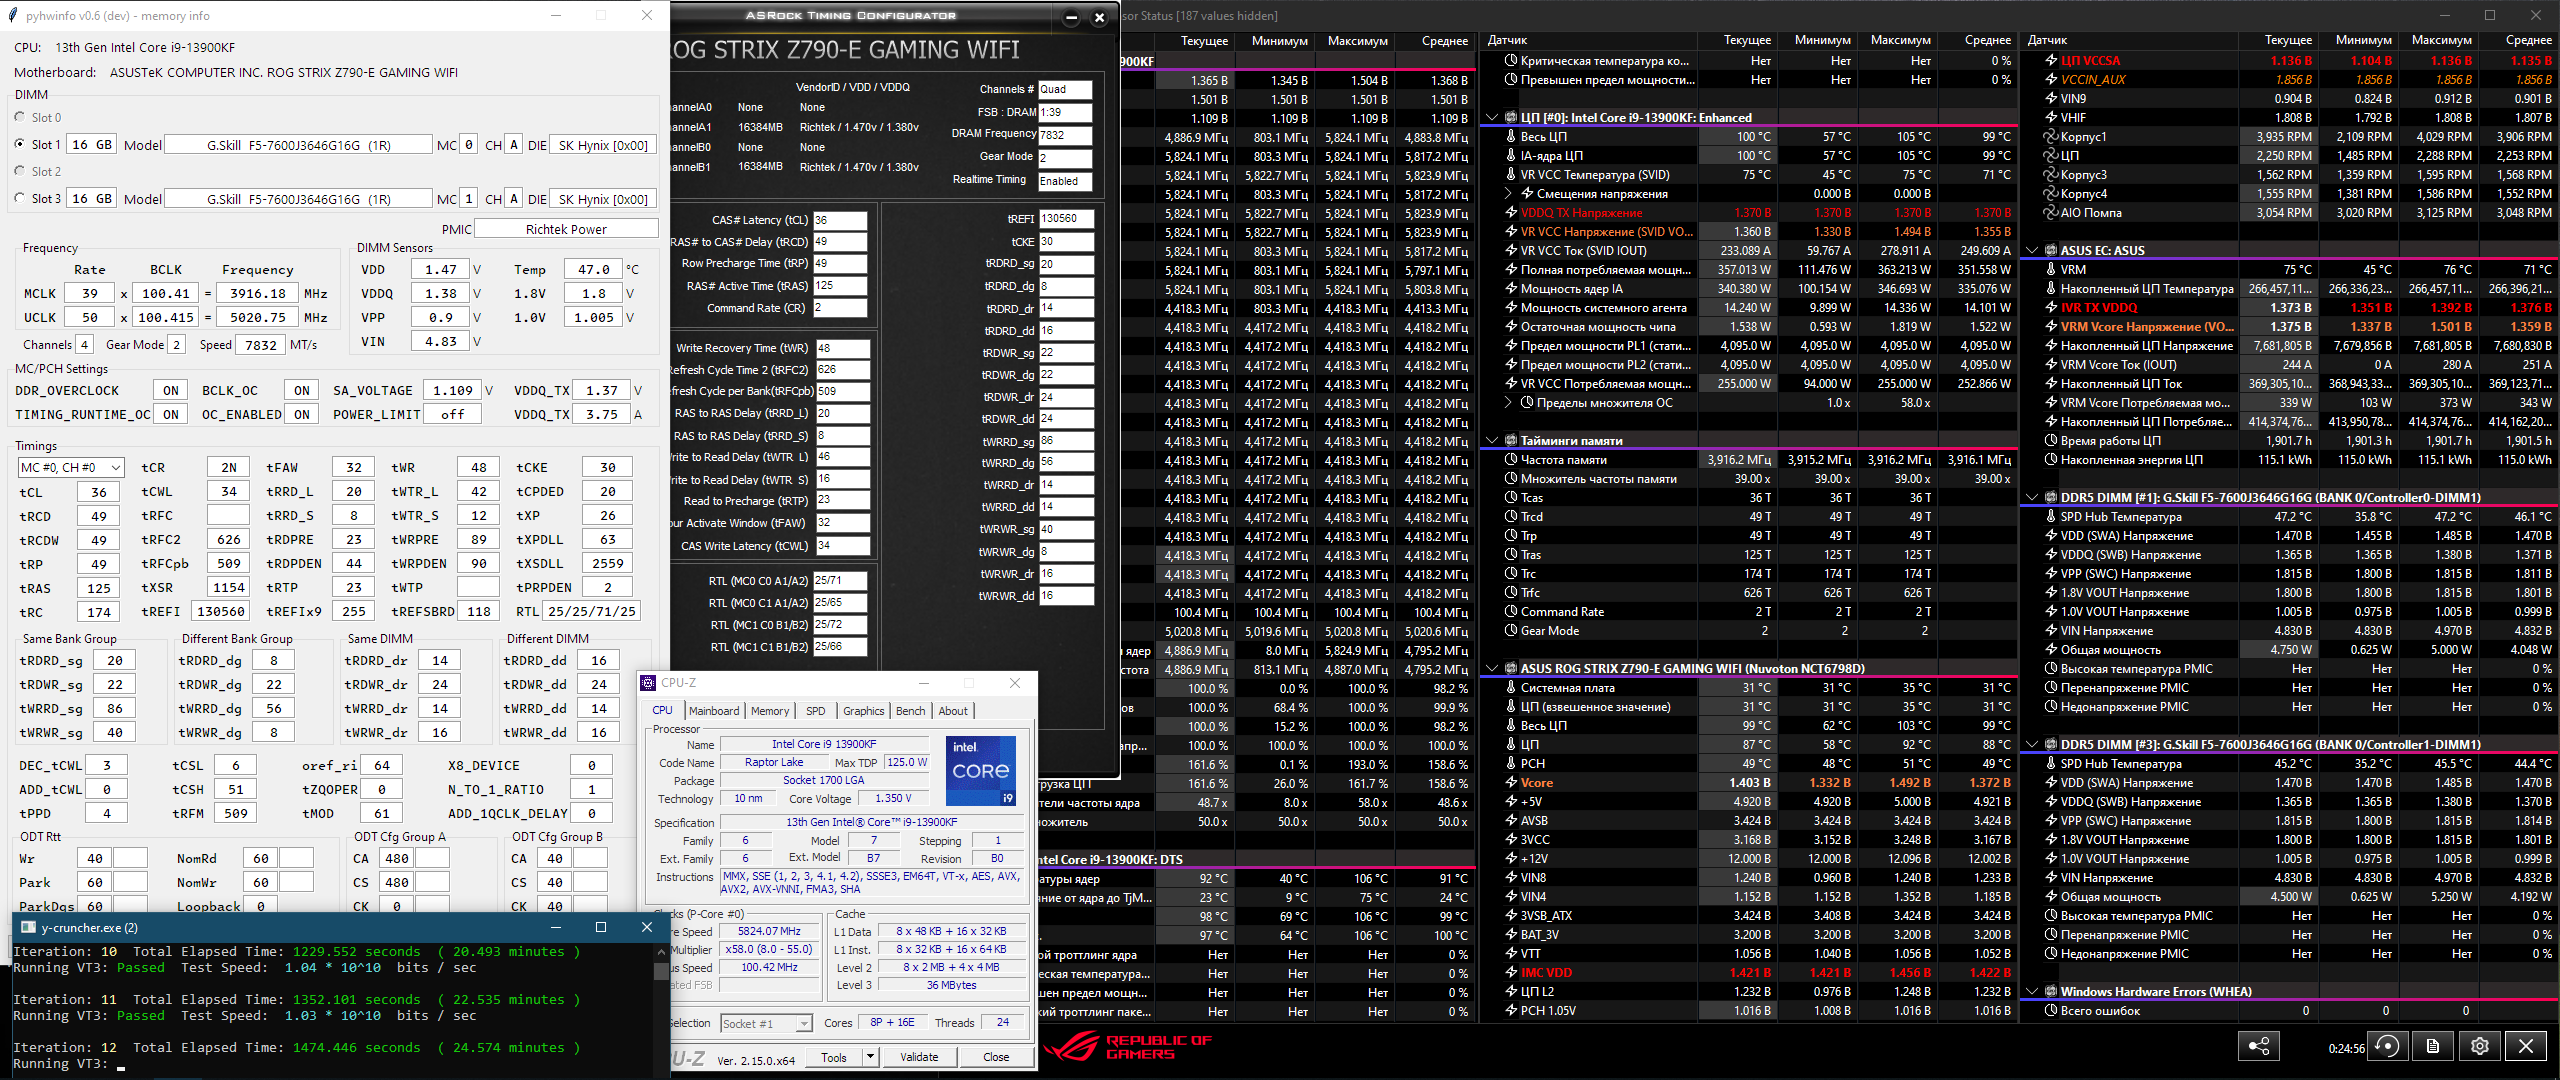Screen dimensions: 2560x1080
Task: Click the y-cruncher console window icon
Action: pyautogui.click(x=28, y=927)
